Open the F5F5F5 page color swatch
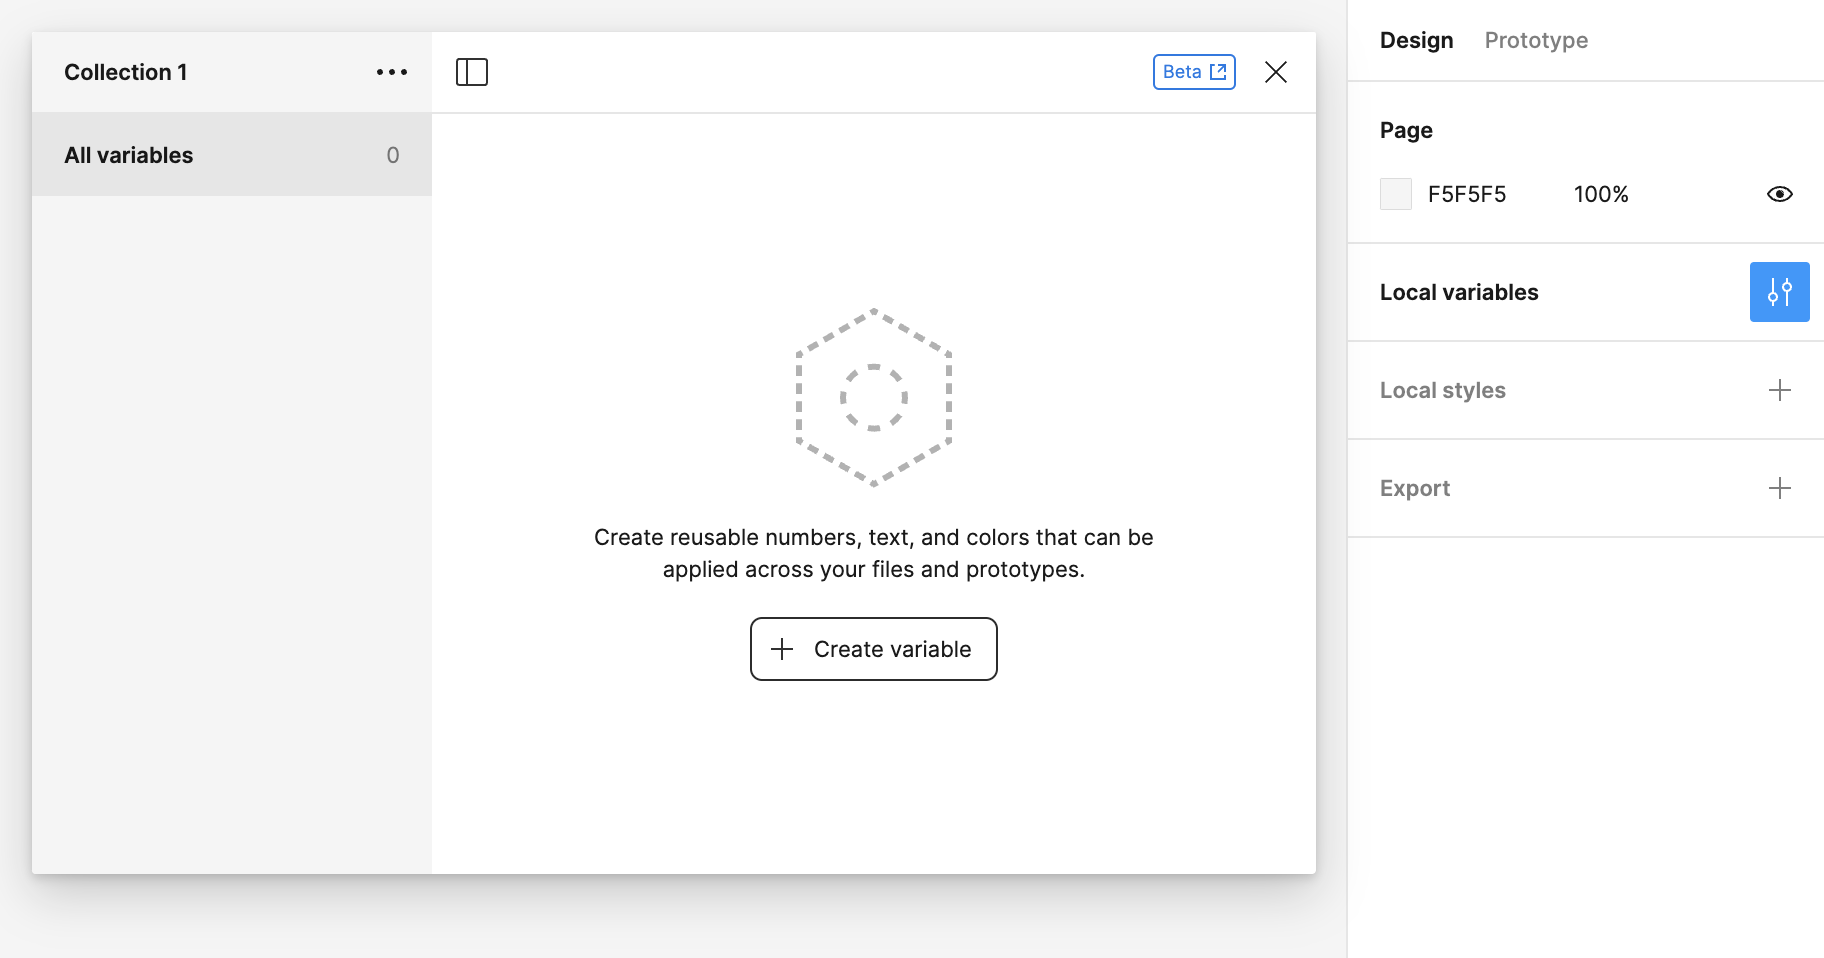 click(x=1395, y=193)
